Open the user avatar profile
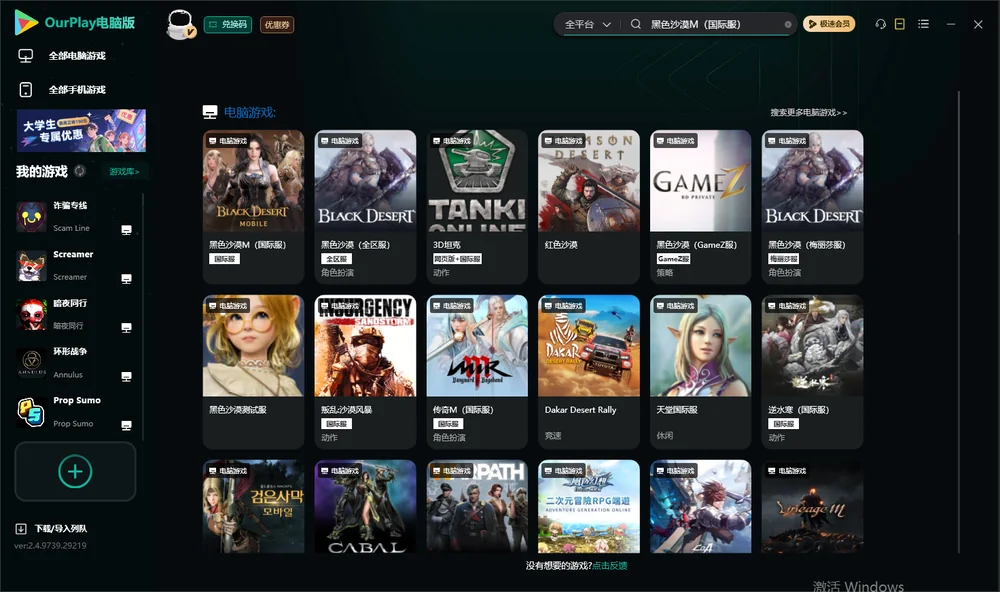 pos(180,24)
